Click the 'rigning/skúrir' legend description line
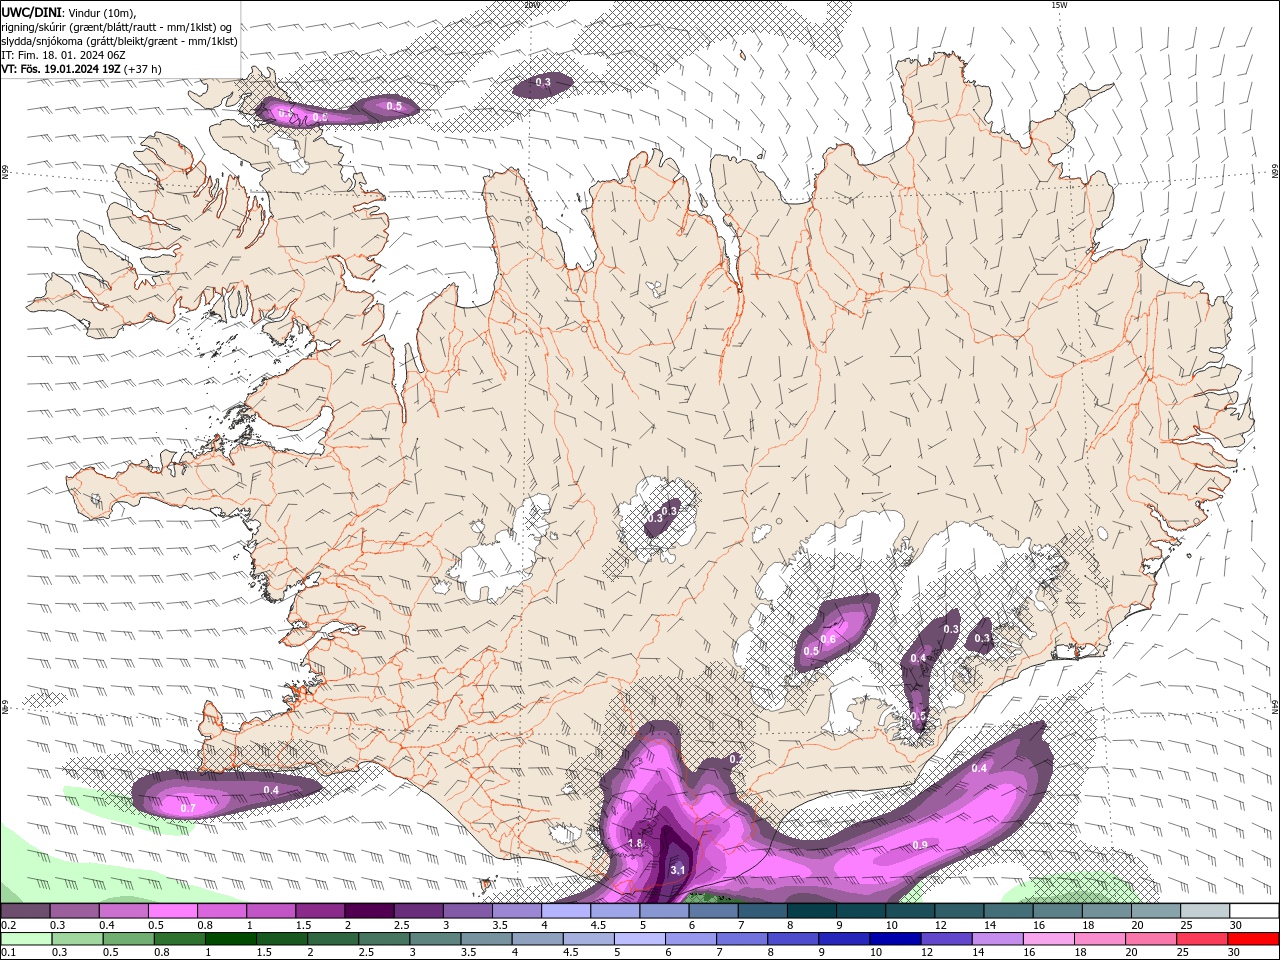Image resolution: width=1280 pixels, height=960 pixels. pyautogui.click(x=117, y=27)
